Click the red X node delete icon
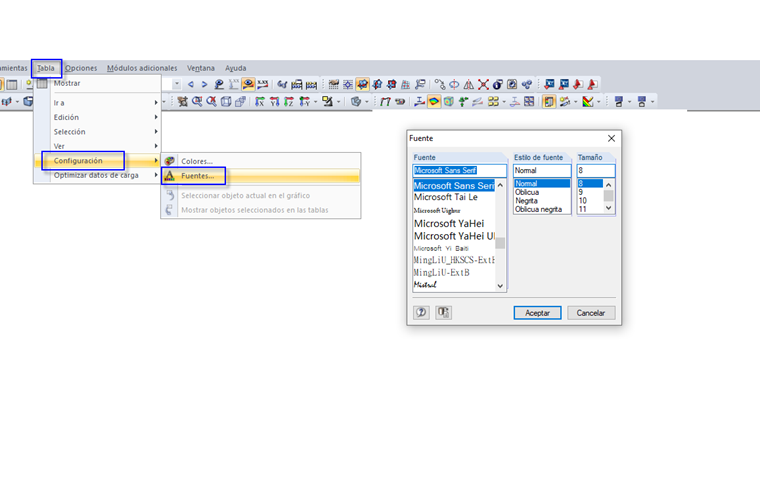 click(483, 85)
